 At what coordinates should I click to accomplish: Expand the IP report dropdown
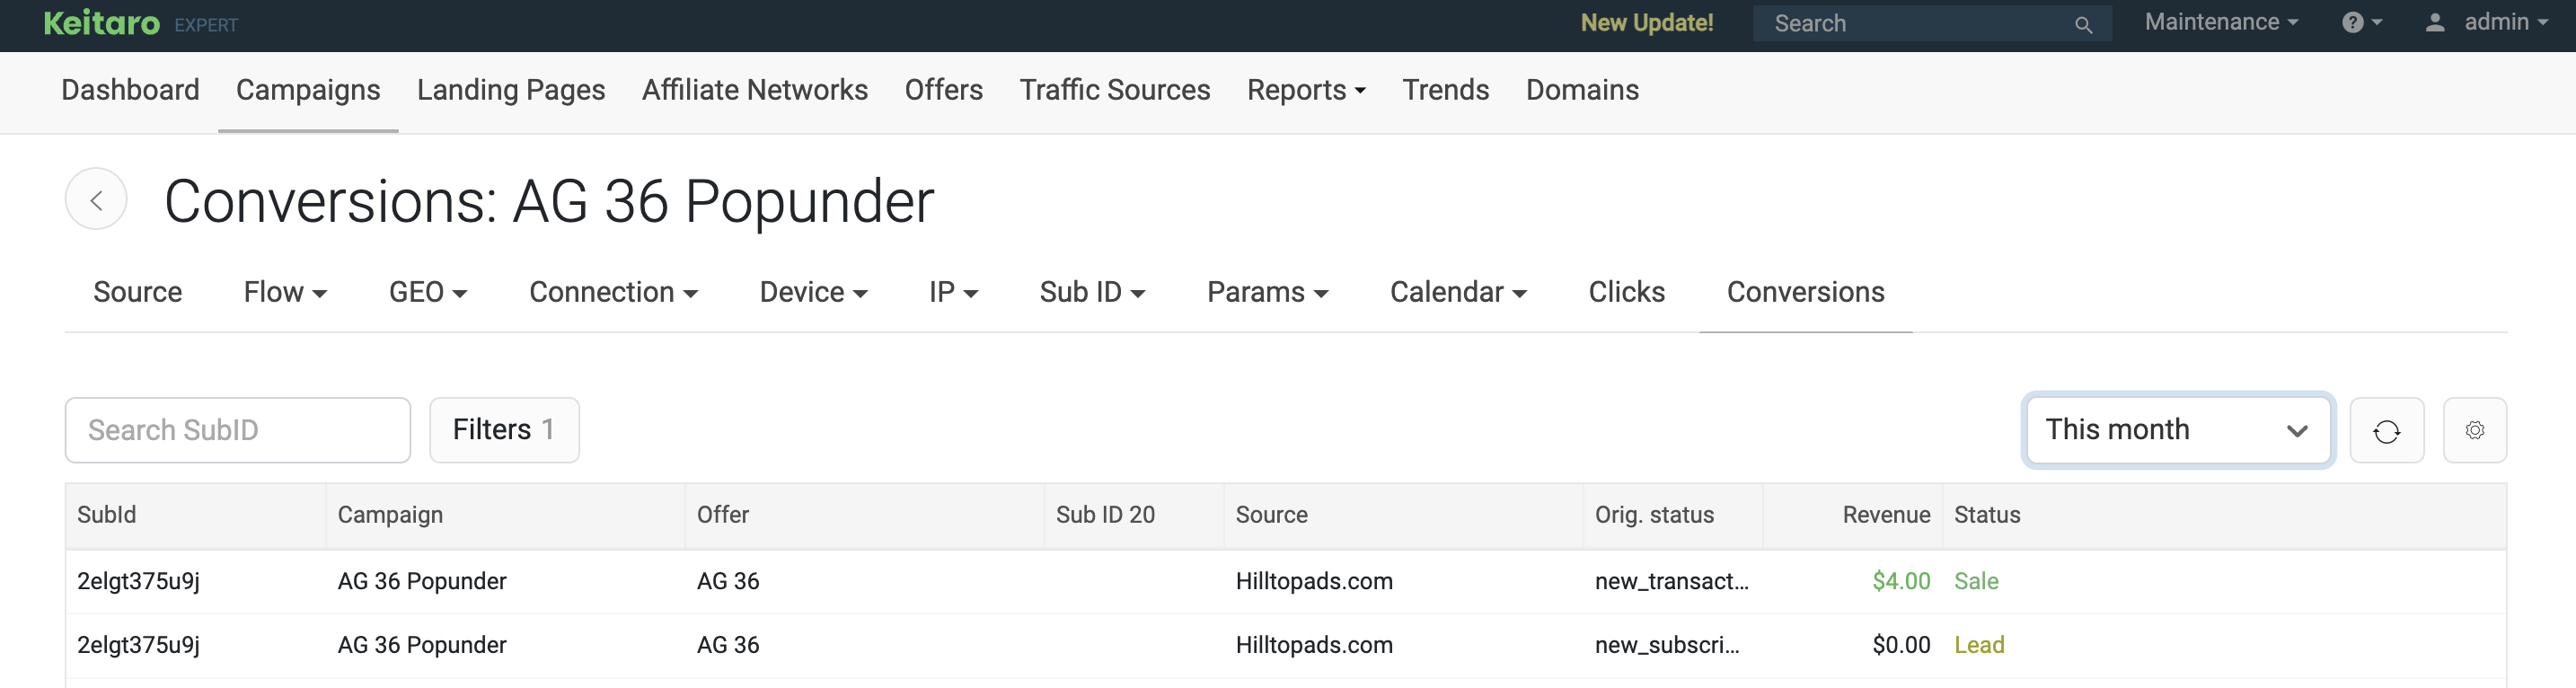(953, 292)
